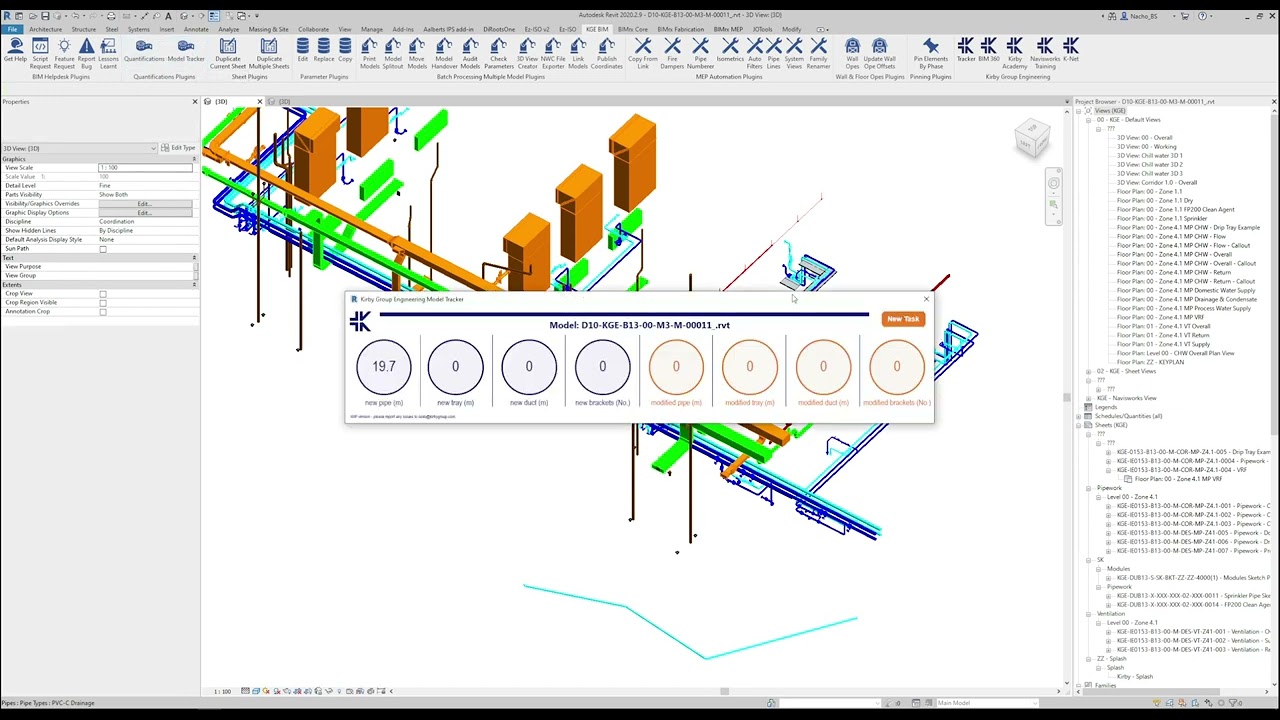The width and height of the screenshot is (1280, 720).
Task: Click Duplicate Current Sheet
Action: 228,54
